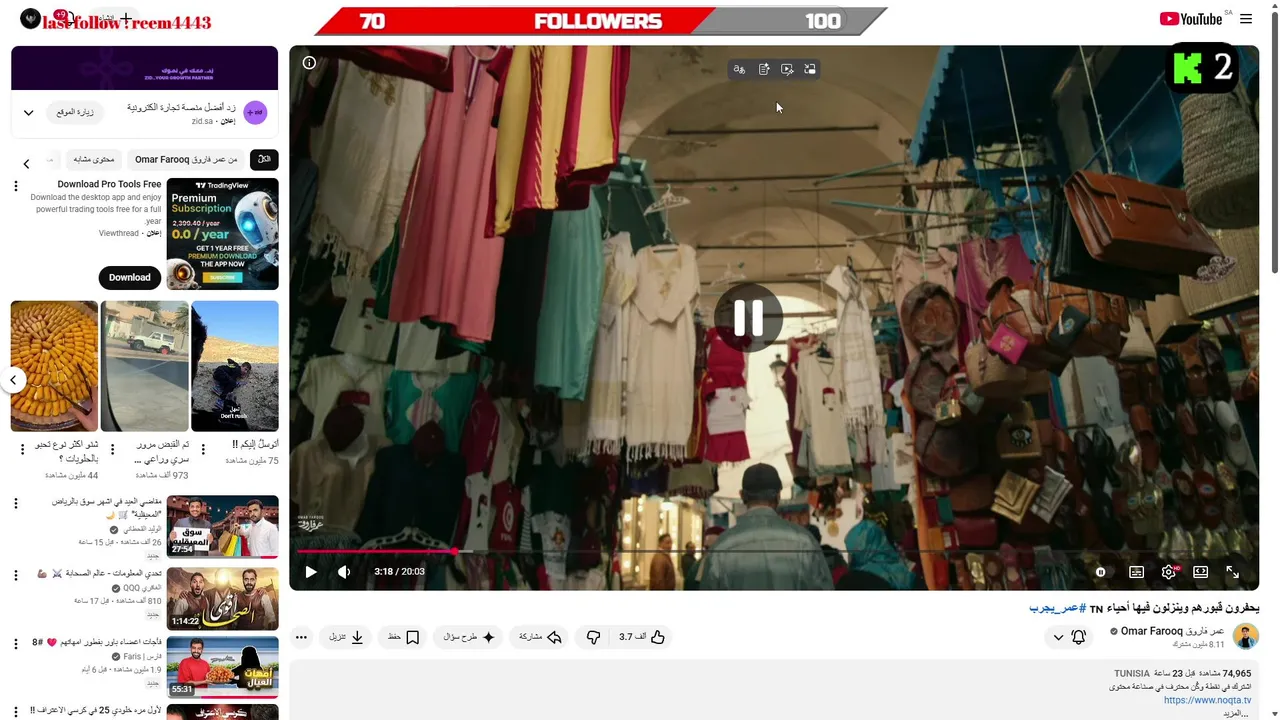Click the picture-in-picture icon at top of player

810,69
